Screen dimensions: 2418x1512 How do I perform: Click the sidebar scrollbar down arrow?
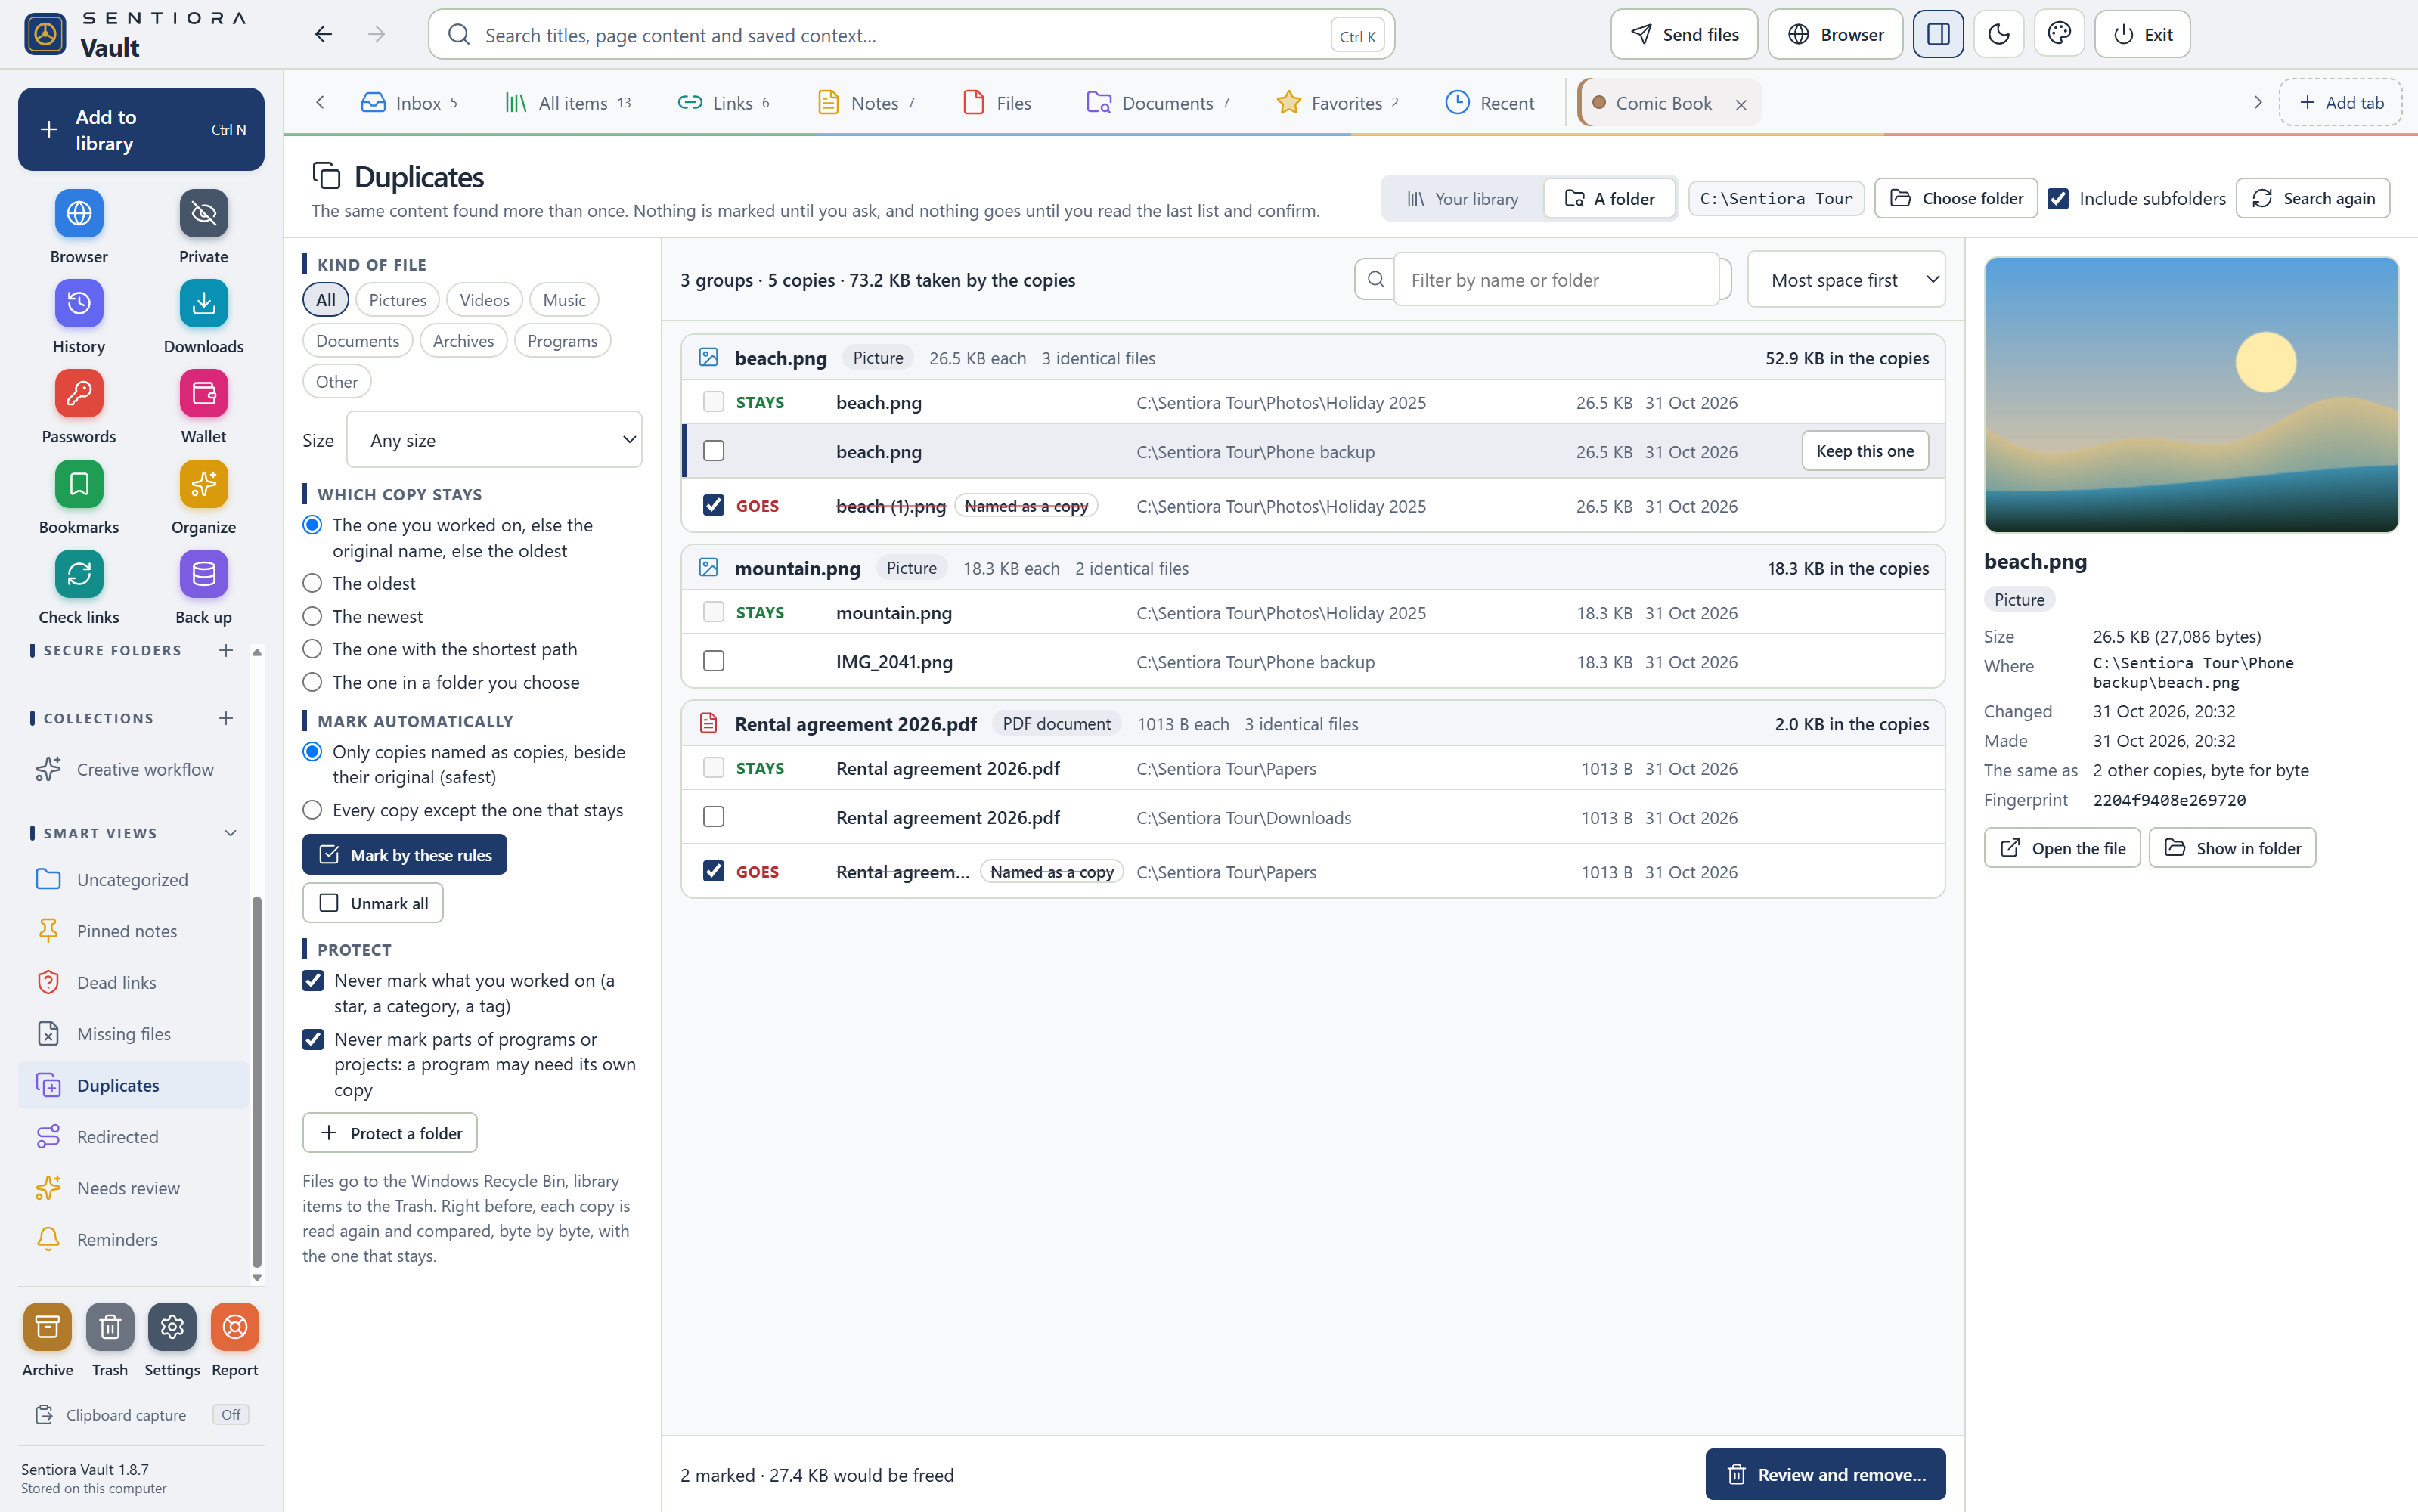[257, 1278]
